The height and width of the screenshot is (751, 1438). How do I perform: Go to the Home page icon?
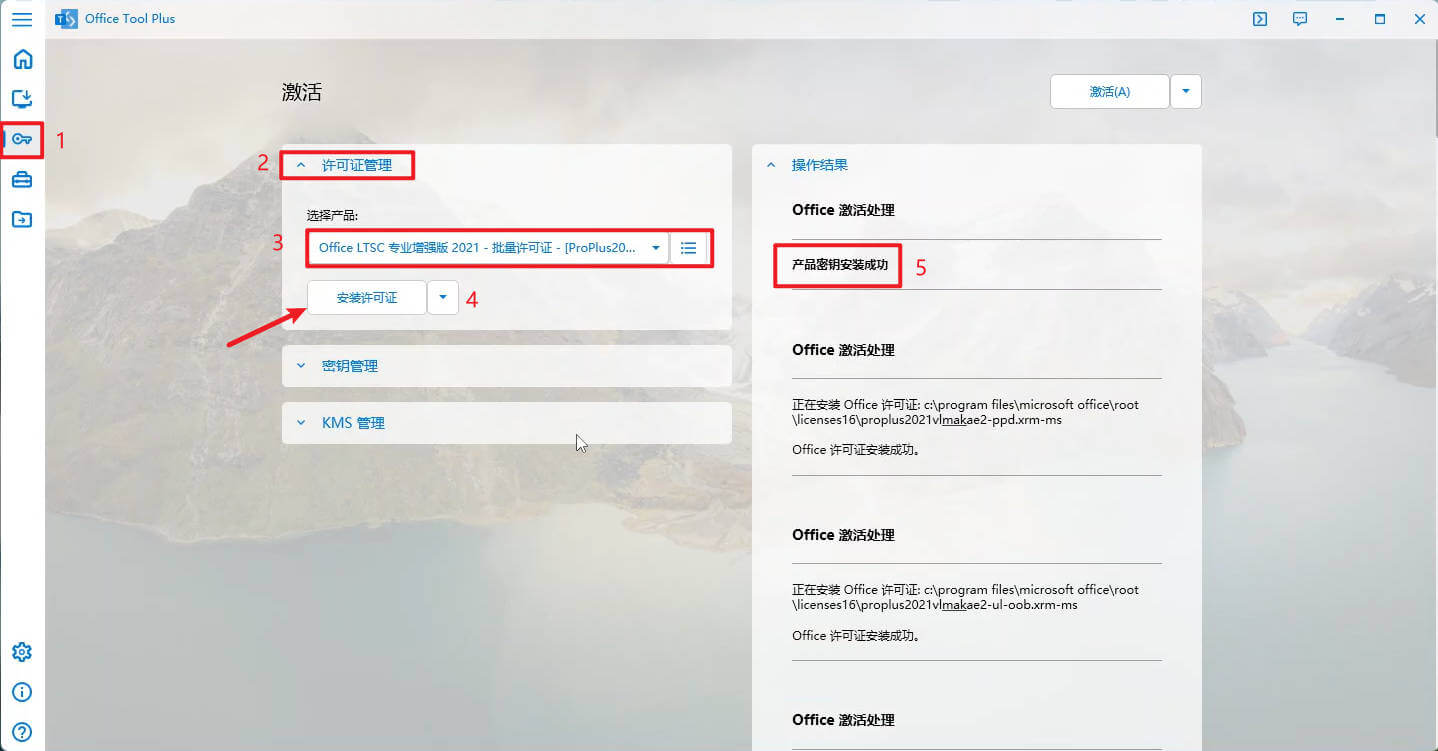click(x=22, y=59)
